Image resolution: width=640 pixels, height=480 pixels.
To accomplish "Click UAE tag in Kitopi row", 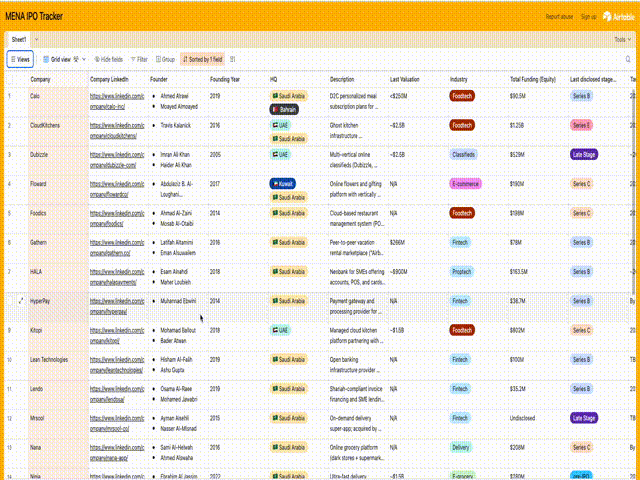I will click(280, 330).
